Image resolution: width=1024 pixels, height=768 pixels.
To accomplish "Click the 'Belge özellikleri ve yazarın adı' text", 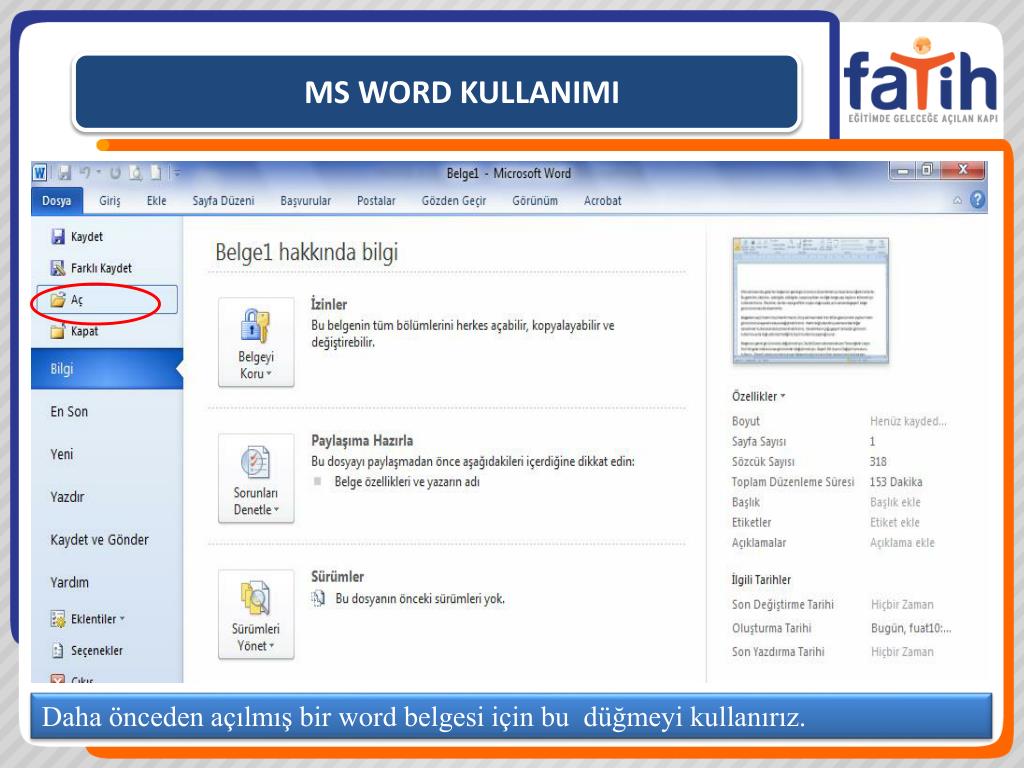I will tap(407, 482).
